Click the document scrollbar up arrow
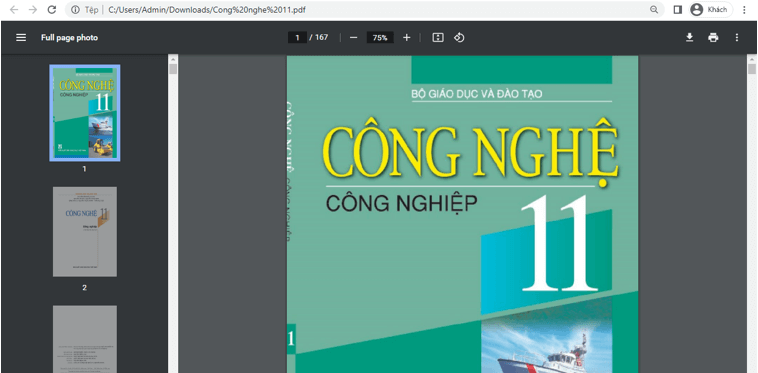This screenshot has width=758, height=373. tap(752, 58)
